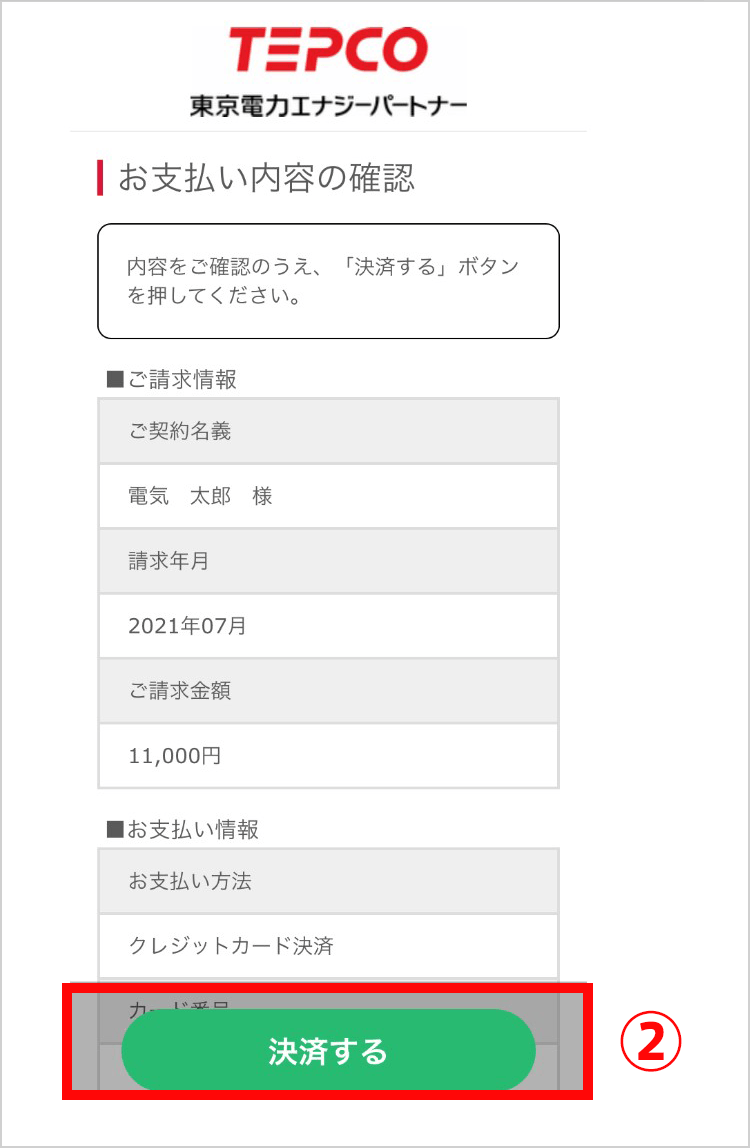This screenshot has height=1148, width=750.
Task: Click the black square bullet before お支払い情報
Action: [115, 830]
